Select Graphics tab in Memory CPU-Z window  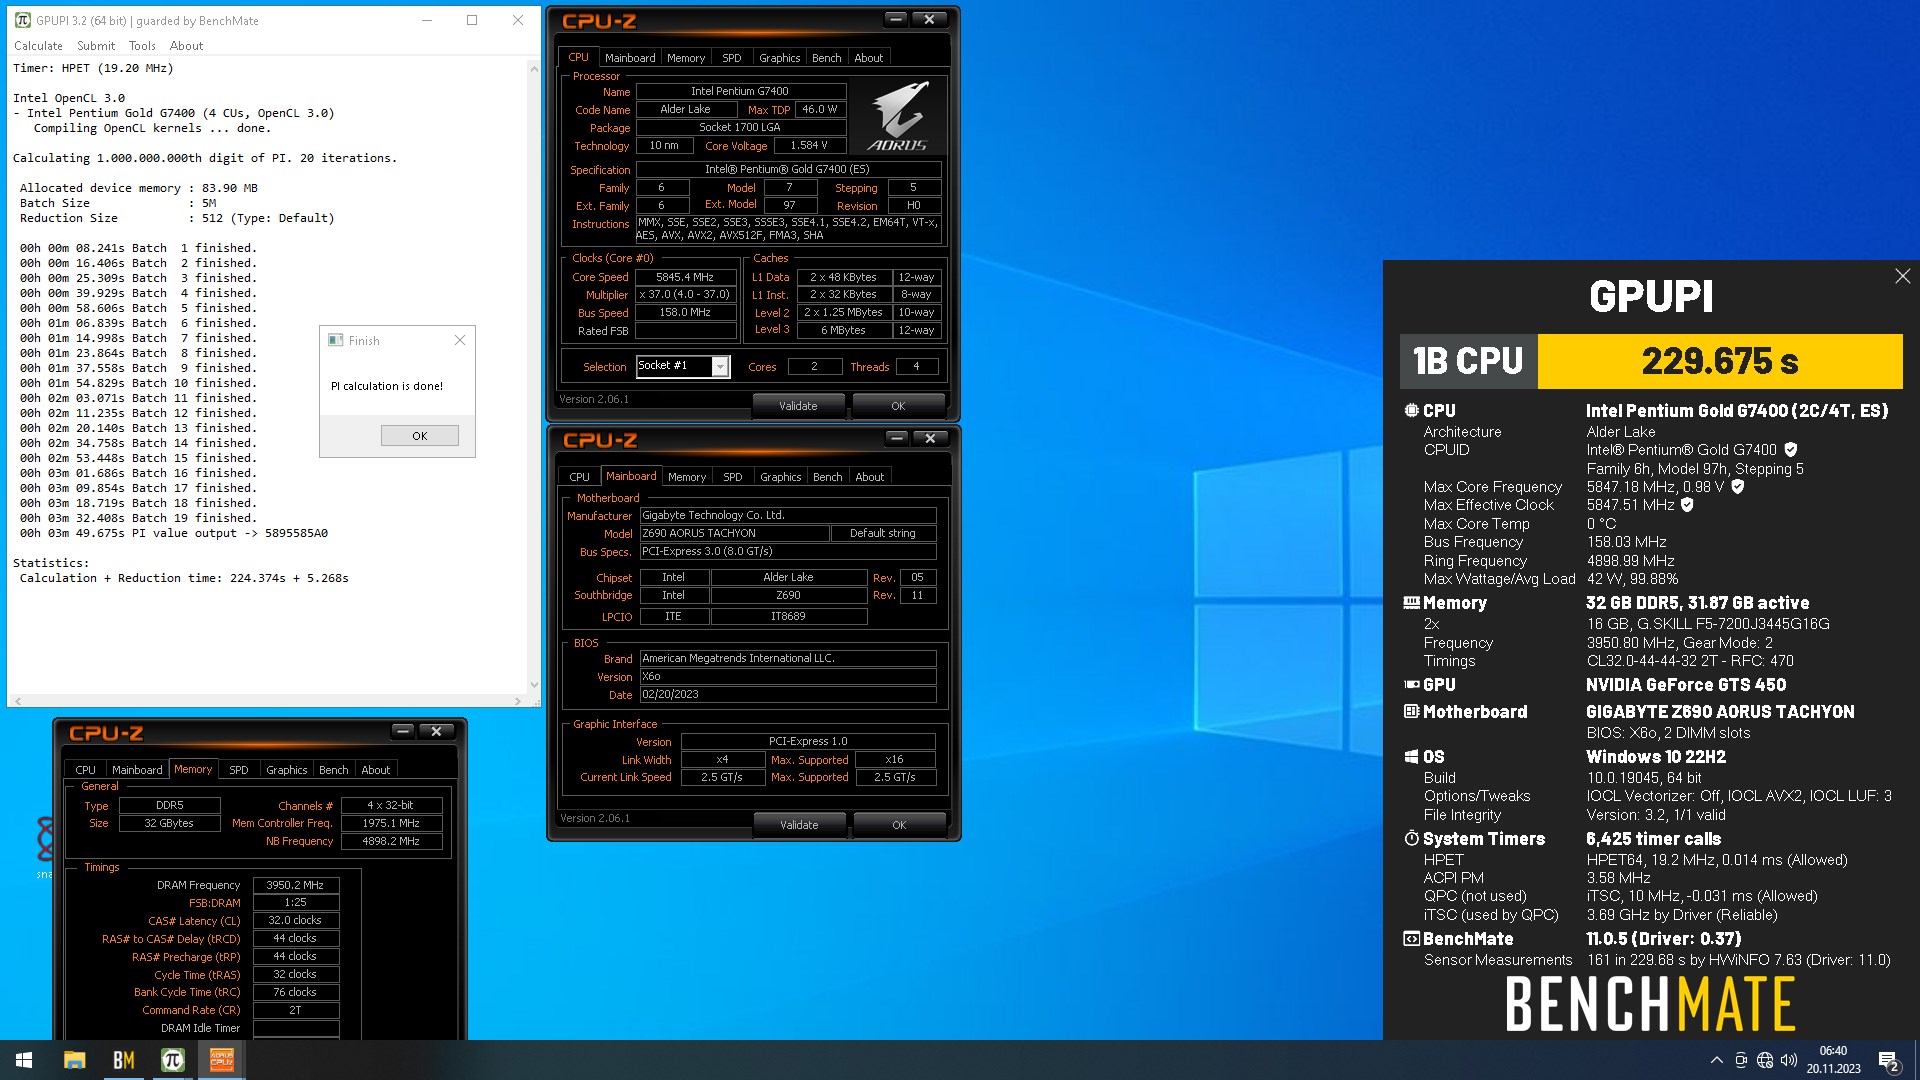[287, 770]
